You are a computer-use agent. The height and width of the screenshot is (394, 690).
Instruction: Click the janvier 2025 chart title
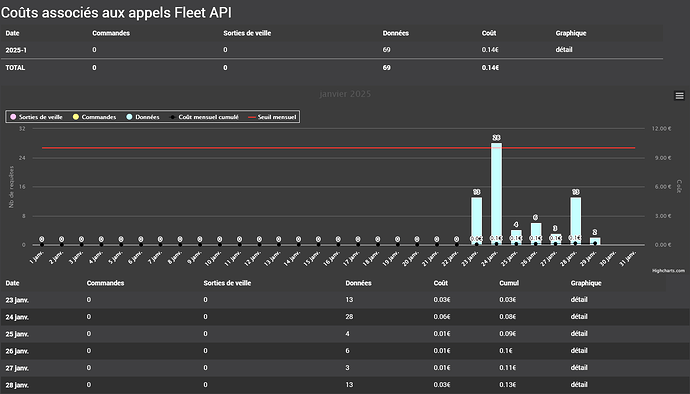tap(345, 94)
